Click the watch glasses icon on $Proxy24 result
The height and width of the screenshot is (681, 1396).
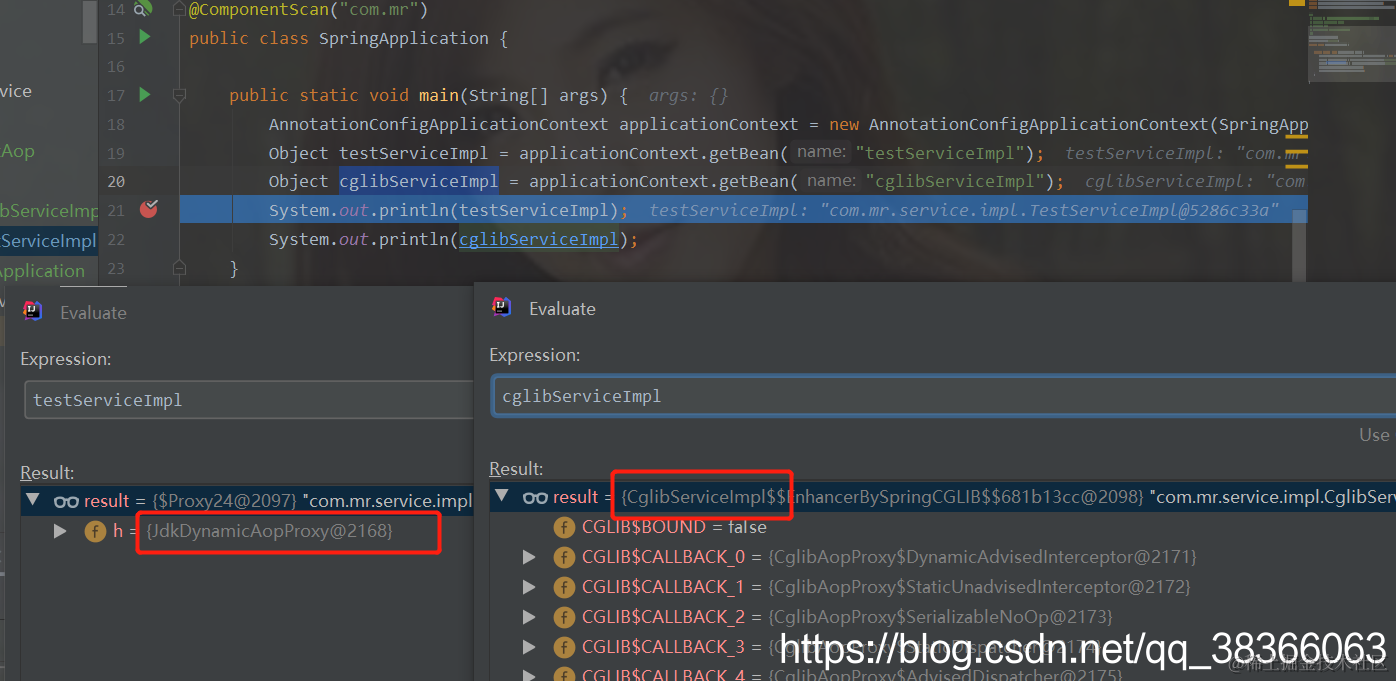[x=66, y=501]
